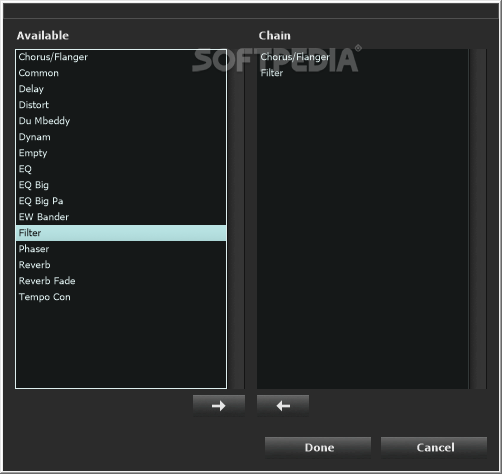
Task: Choose Delay effect from Available list
Action: pyautogui.click(x=121, y=89)
